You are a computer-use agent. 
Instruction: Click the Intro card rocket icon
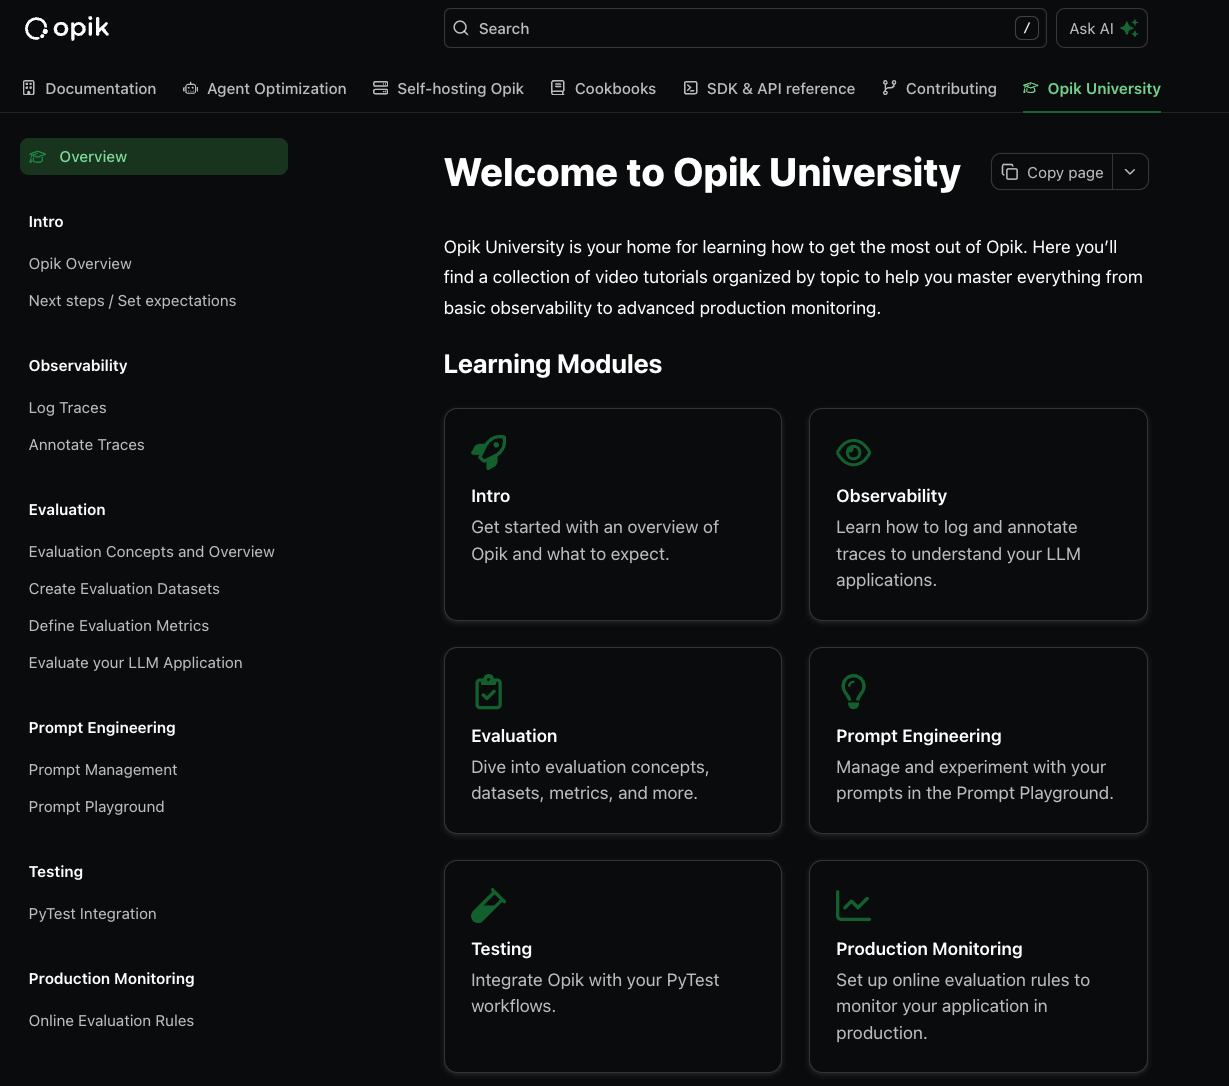point(489,452)
